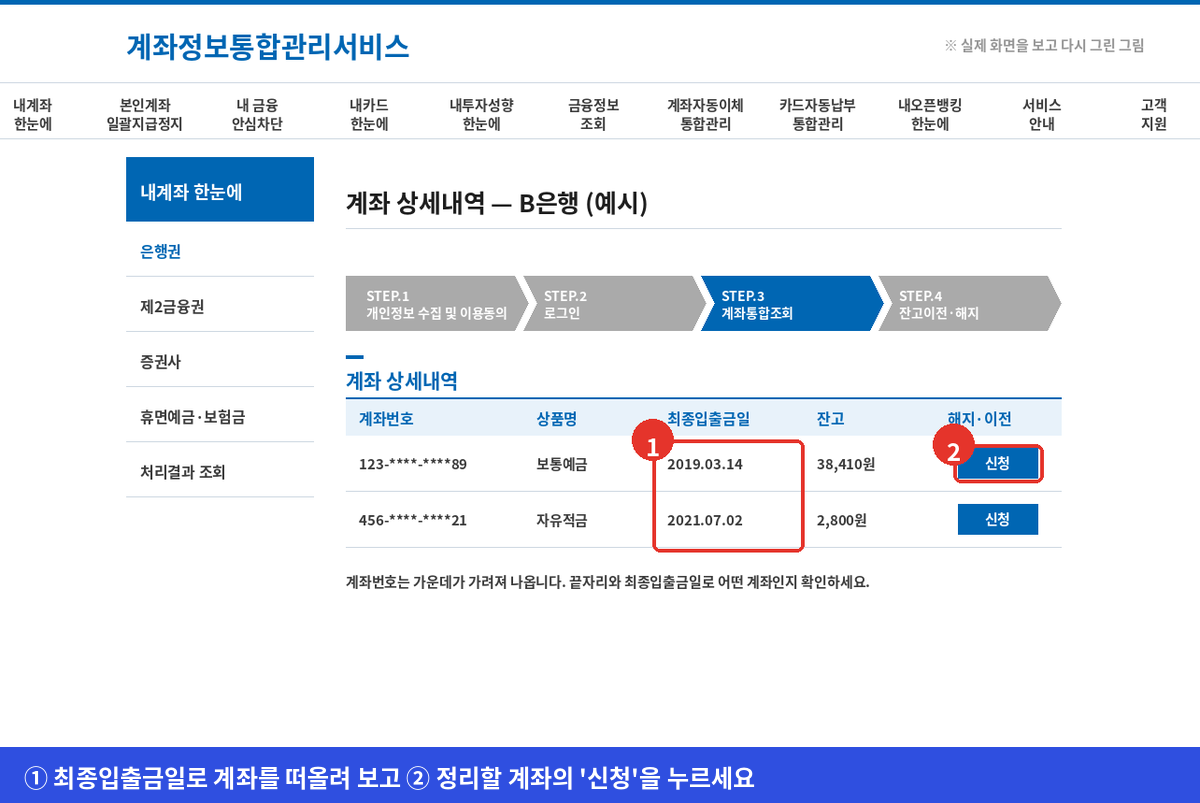Screen dimensions: 1200x803
Task: Click the note starting 계좌번호는 가운데가 가려져
Action: pos(608,582)
